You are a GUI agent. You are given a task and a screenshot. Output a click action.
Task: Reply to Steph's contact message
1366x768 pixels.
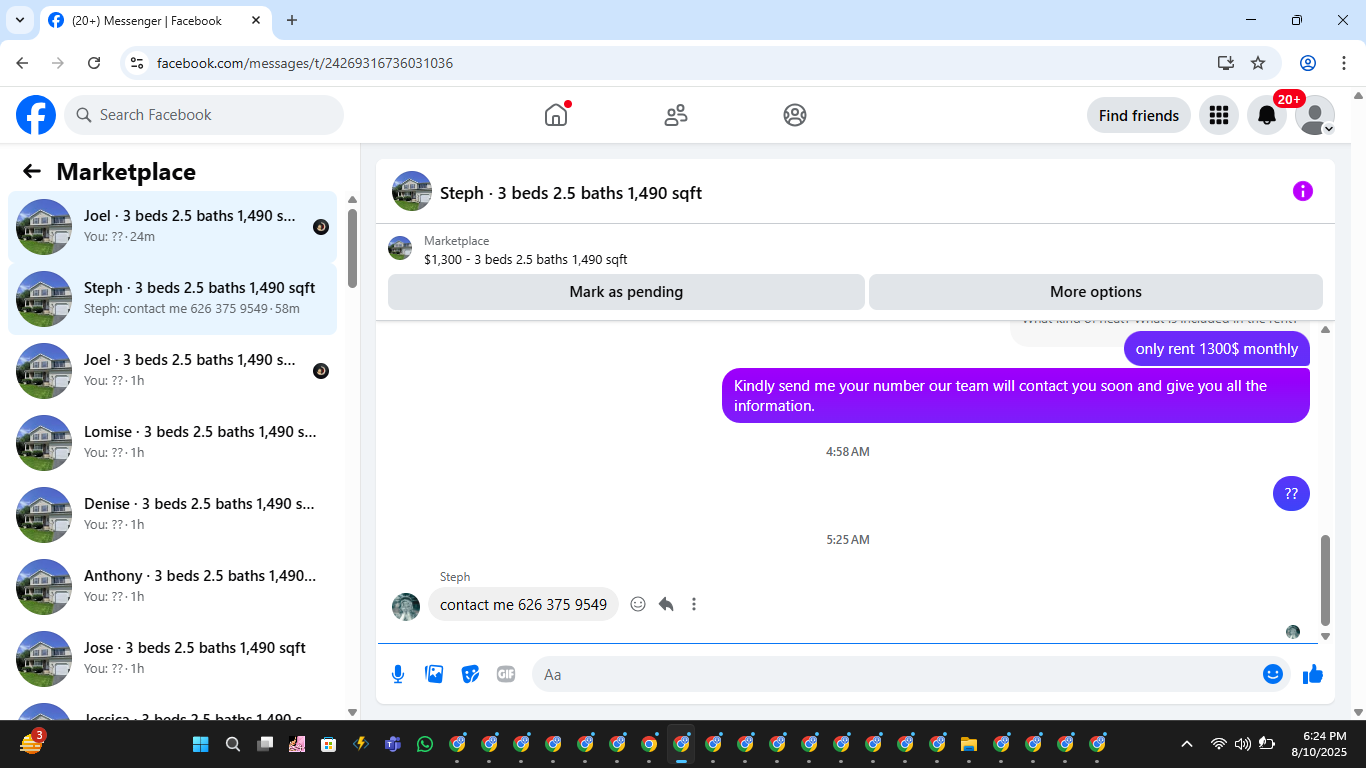click(x=666, y=604)
